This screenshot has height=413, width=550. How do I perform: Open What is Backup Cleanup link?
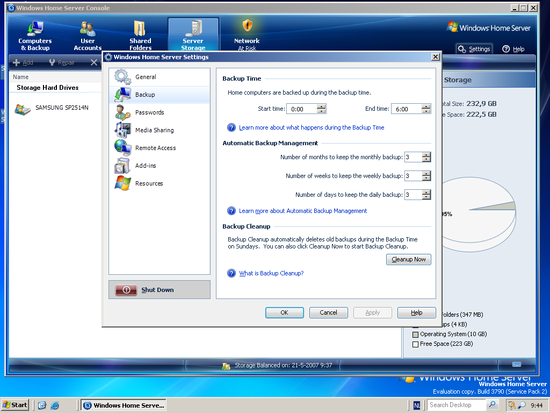coord(271,273)
